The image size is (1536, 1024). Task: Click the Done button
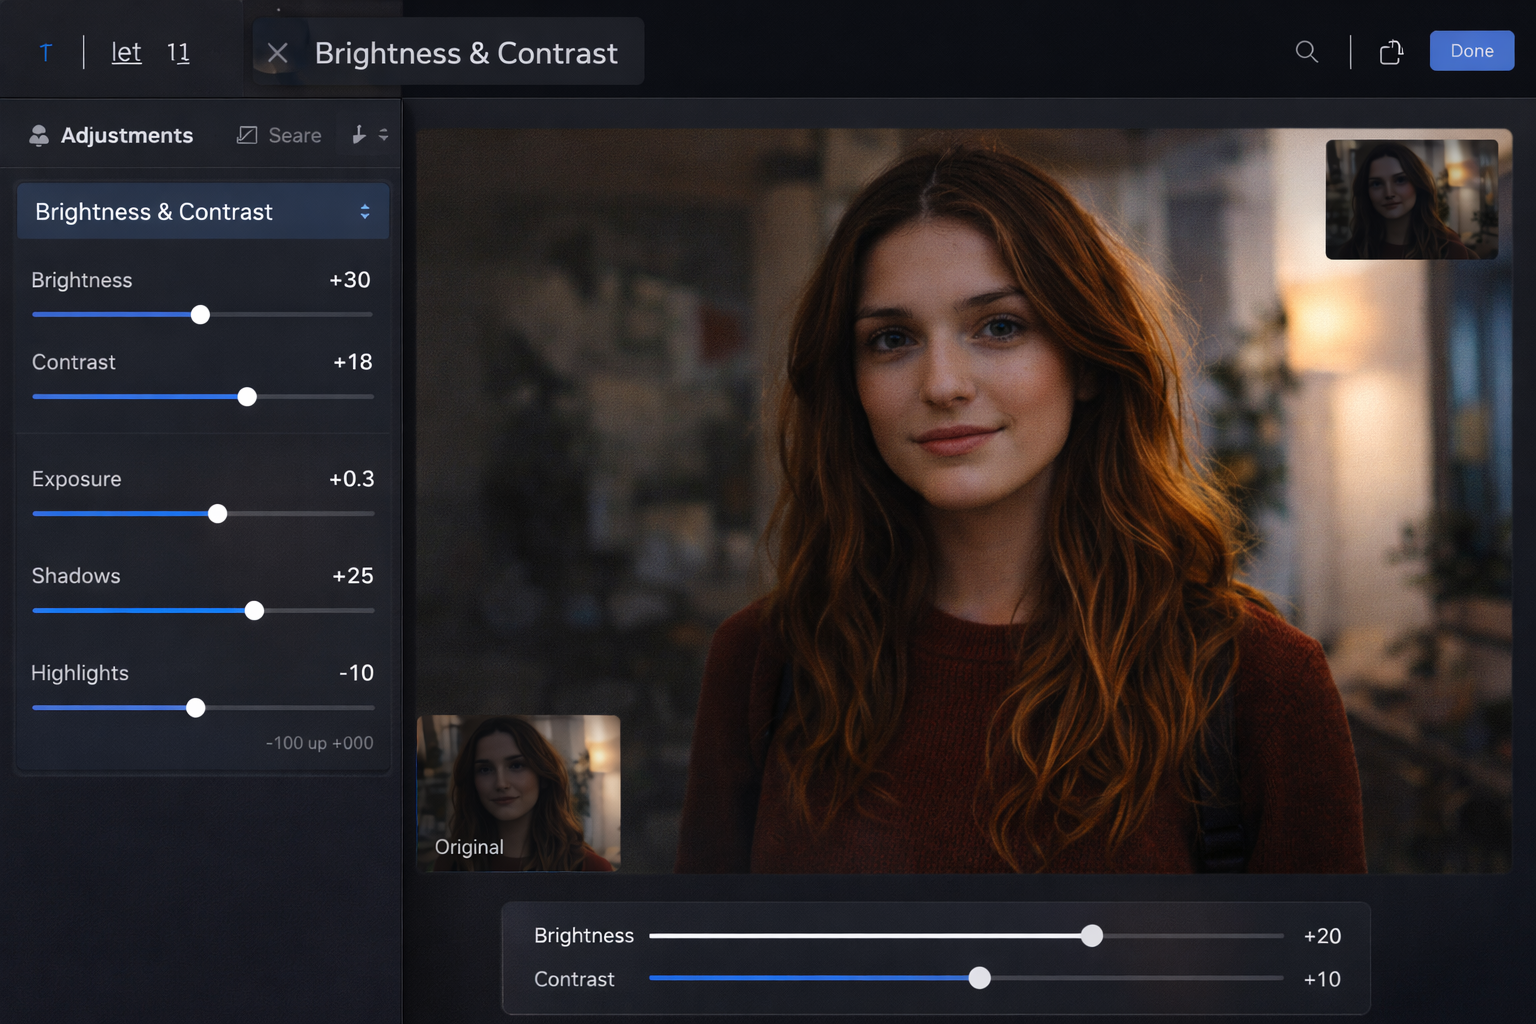[1471, 51]
